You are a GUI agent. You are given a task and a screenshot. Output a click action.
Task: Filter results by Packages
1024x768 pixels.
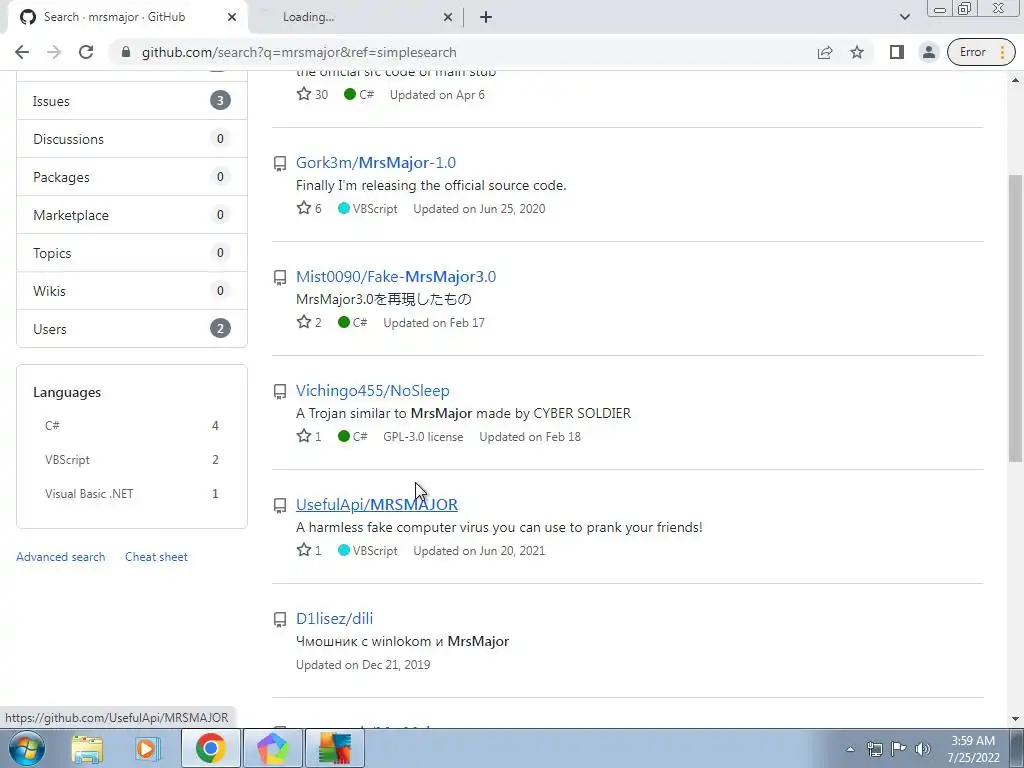(x=132, y=176)
